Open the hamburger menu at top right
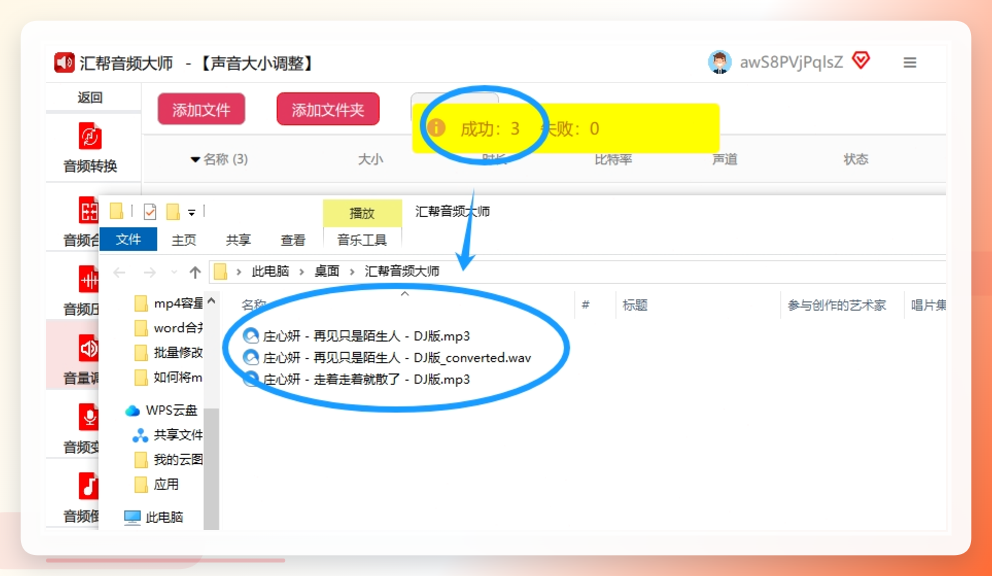The width and height of the screenshot is (992, 576). [910, 63]
